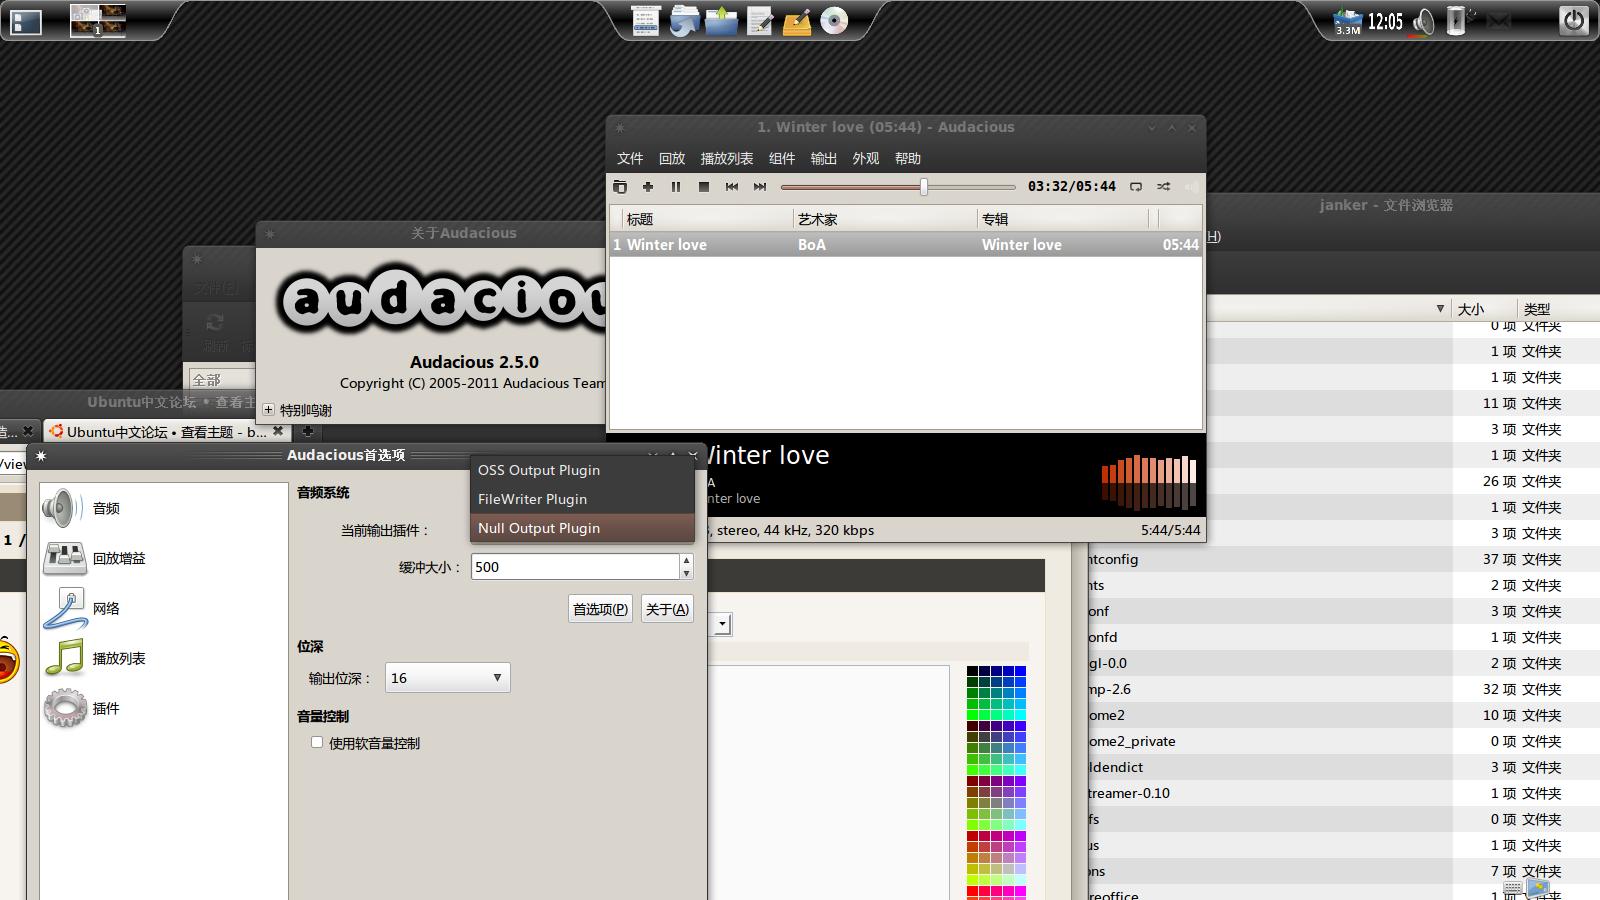This screenshot has height=900, width=1600.
Task: Open the CD disc launcher in top dock
Action: click(x=834, y=21)
